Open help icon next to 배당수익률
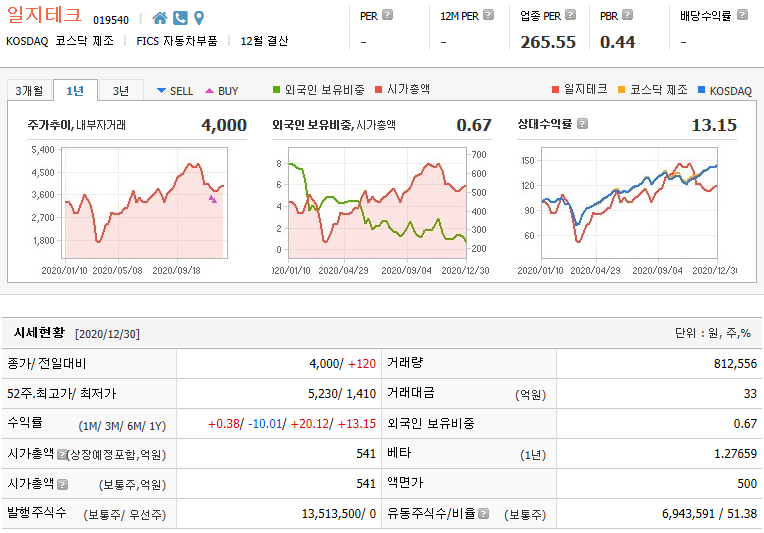Image resolution: width=764 pixels, height=533 pixels. [x=742, y=15]
